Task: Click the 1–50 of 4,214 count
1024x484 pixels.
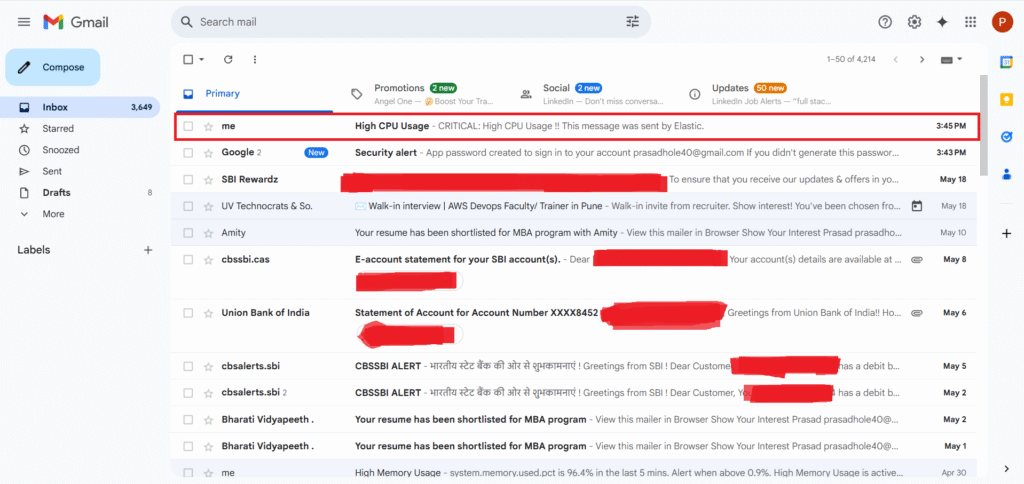Action: pos(851,59)
